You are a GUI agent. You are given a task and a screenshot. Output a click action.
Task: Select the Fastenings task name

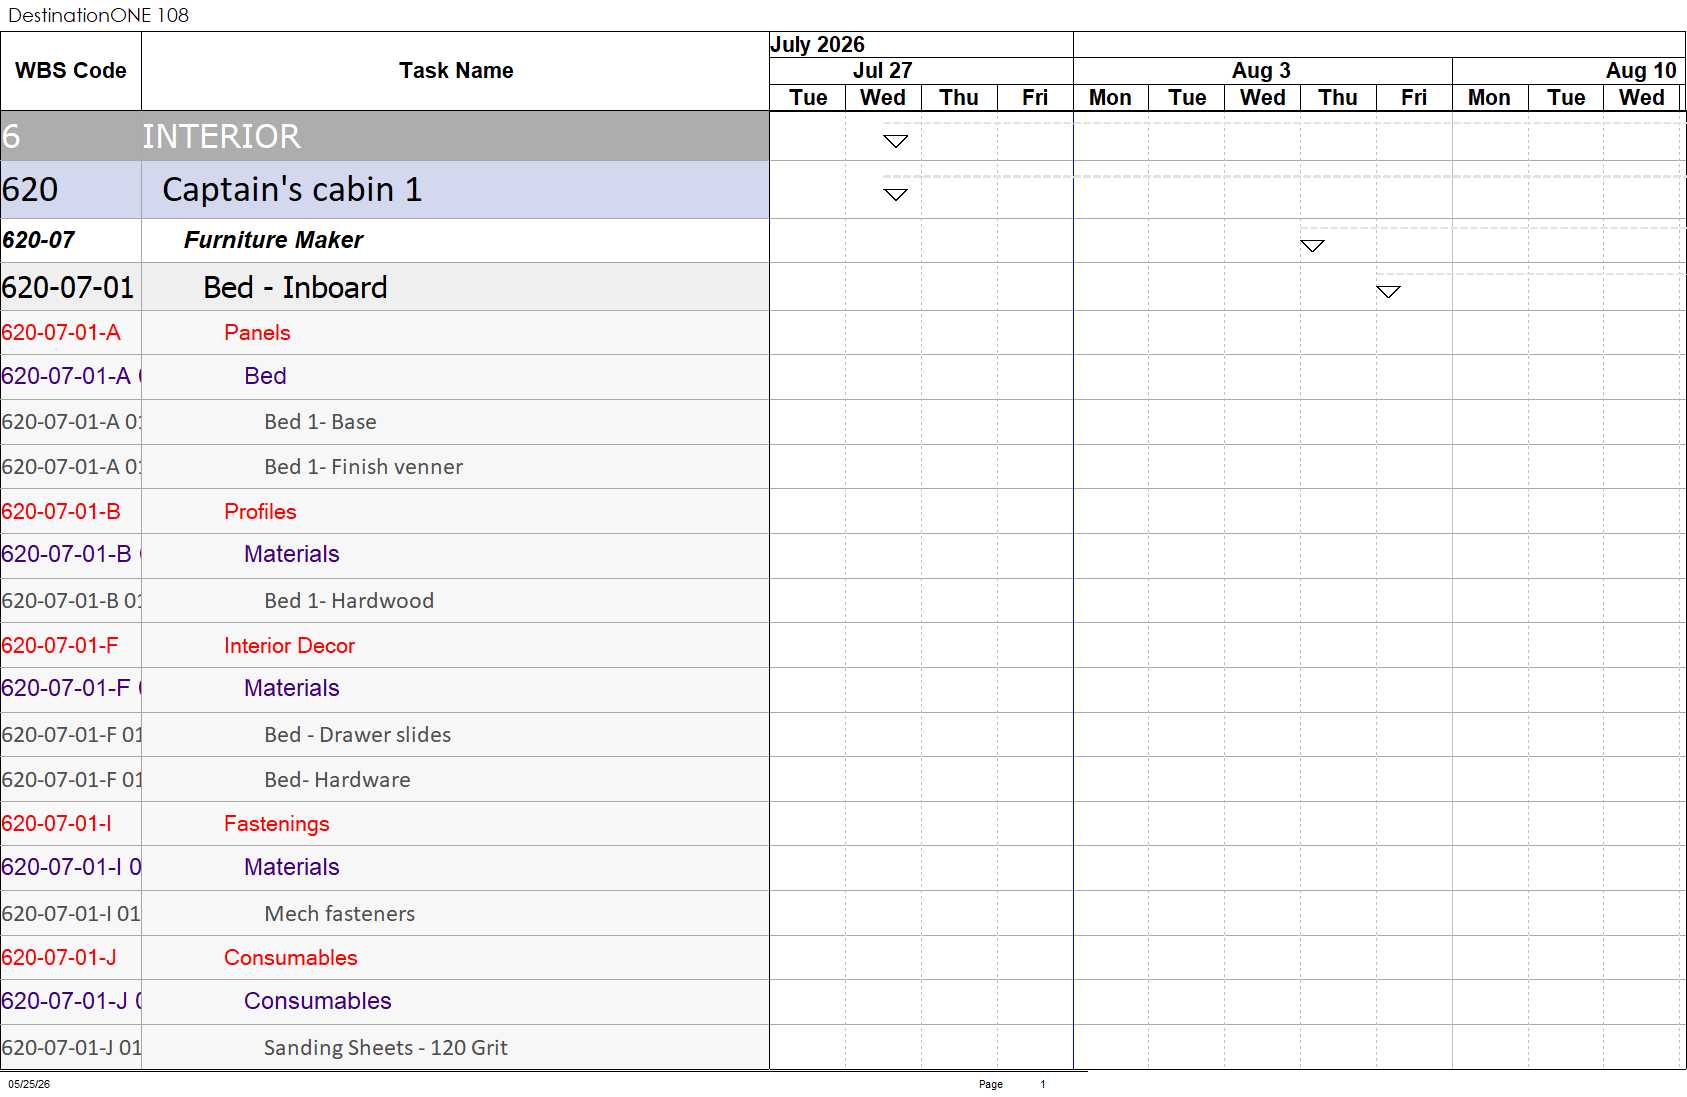pos(276,824)
